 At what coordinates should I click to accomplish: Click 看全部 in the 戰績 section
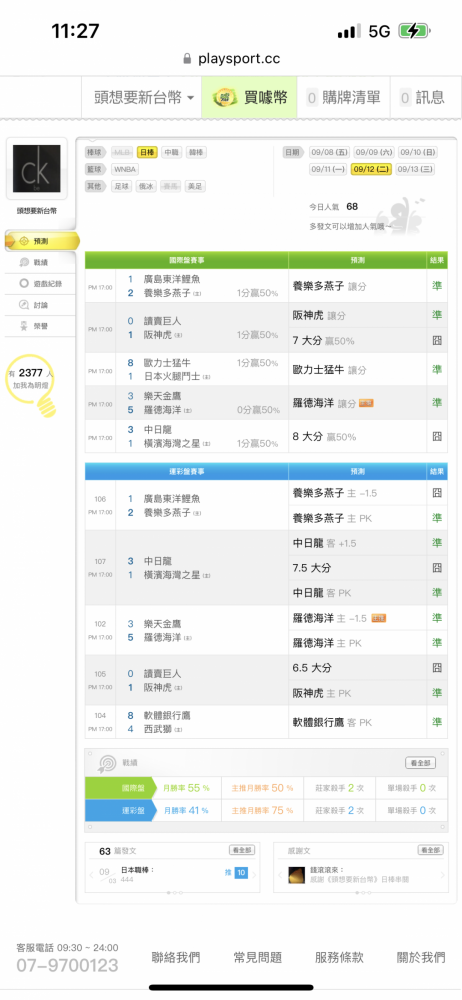pyautogui.click(x=421, y=763)
